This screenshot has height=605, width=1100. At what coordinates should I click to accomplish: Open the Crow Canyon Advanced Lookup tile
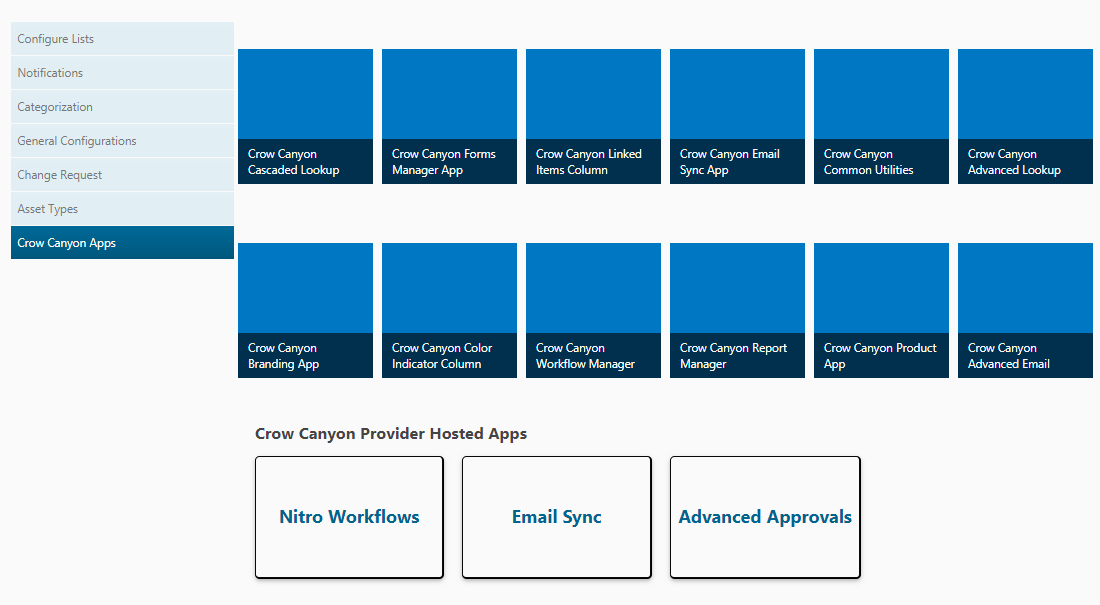click(x=1025, y=117)
